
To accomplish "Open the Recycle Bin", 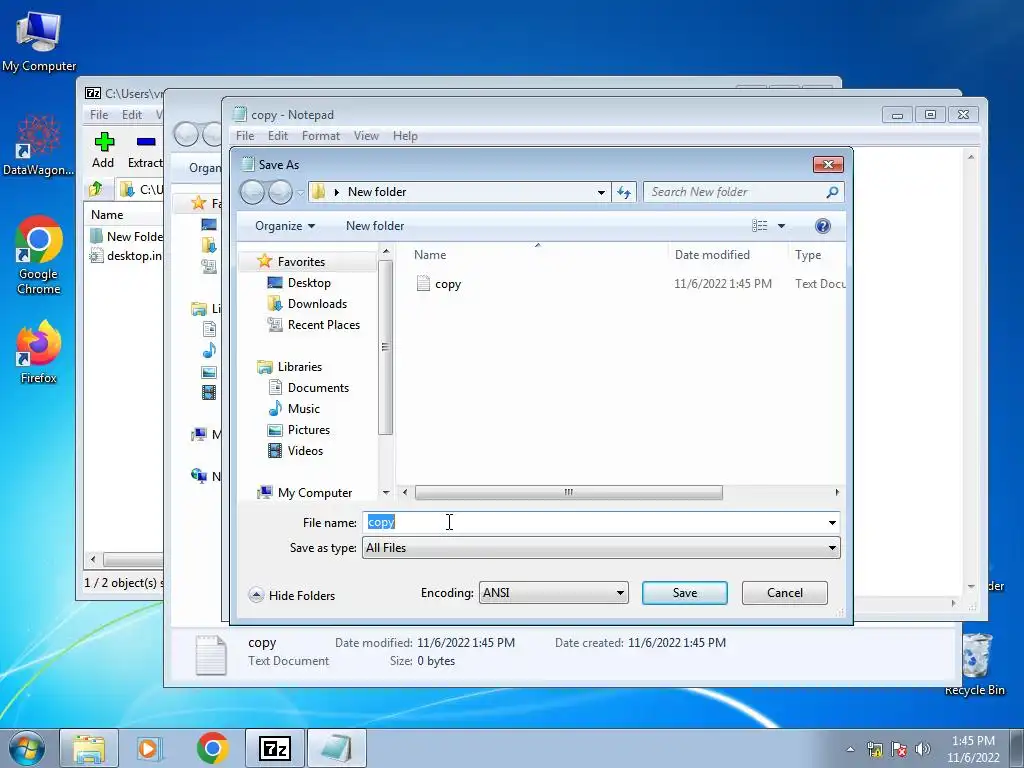I will coord(976,664).
